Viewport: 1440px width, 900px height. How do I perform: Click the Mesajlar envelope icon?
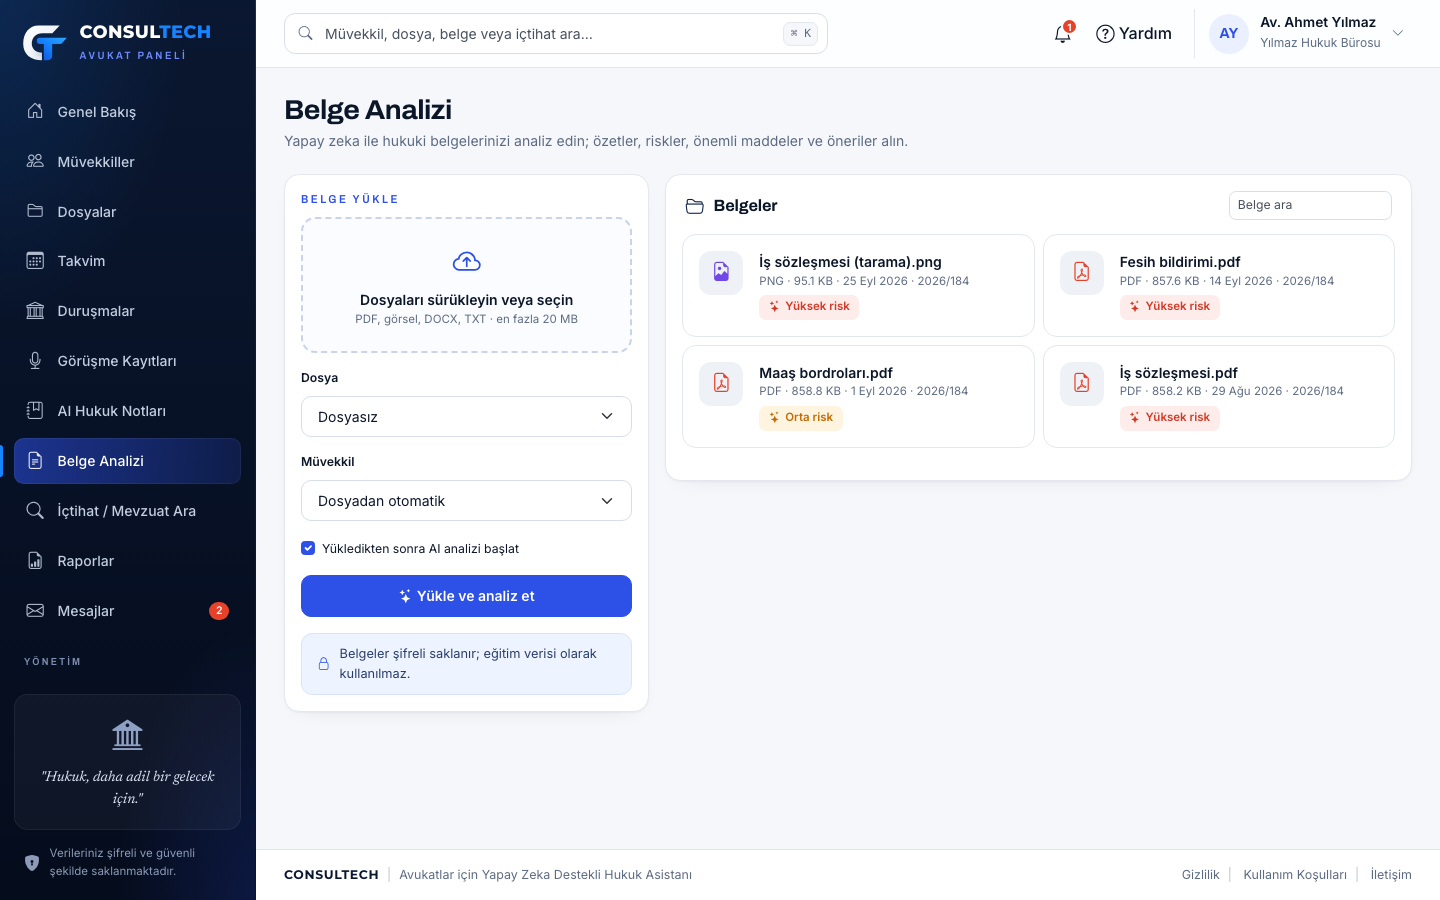pos(35,611)
